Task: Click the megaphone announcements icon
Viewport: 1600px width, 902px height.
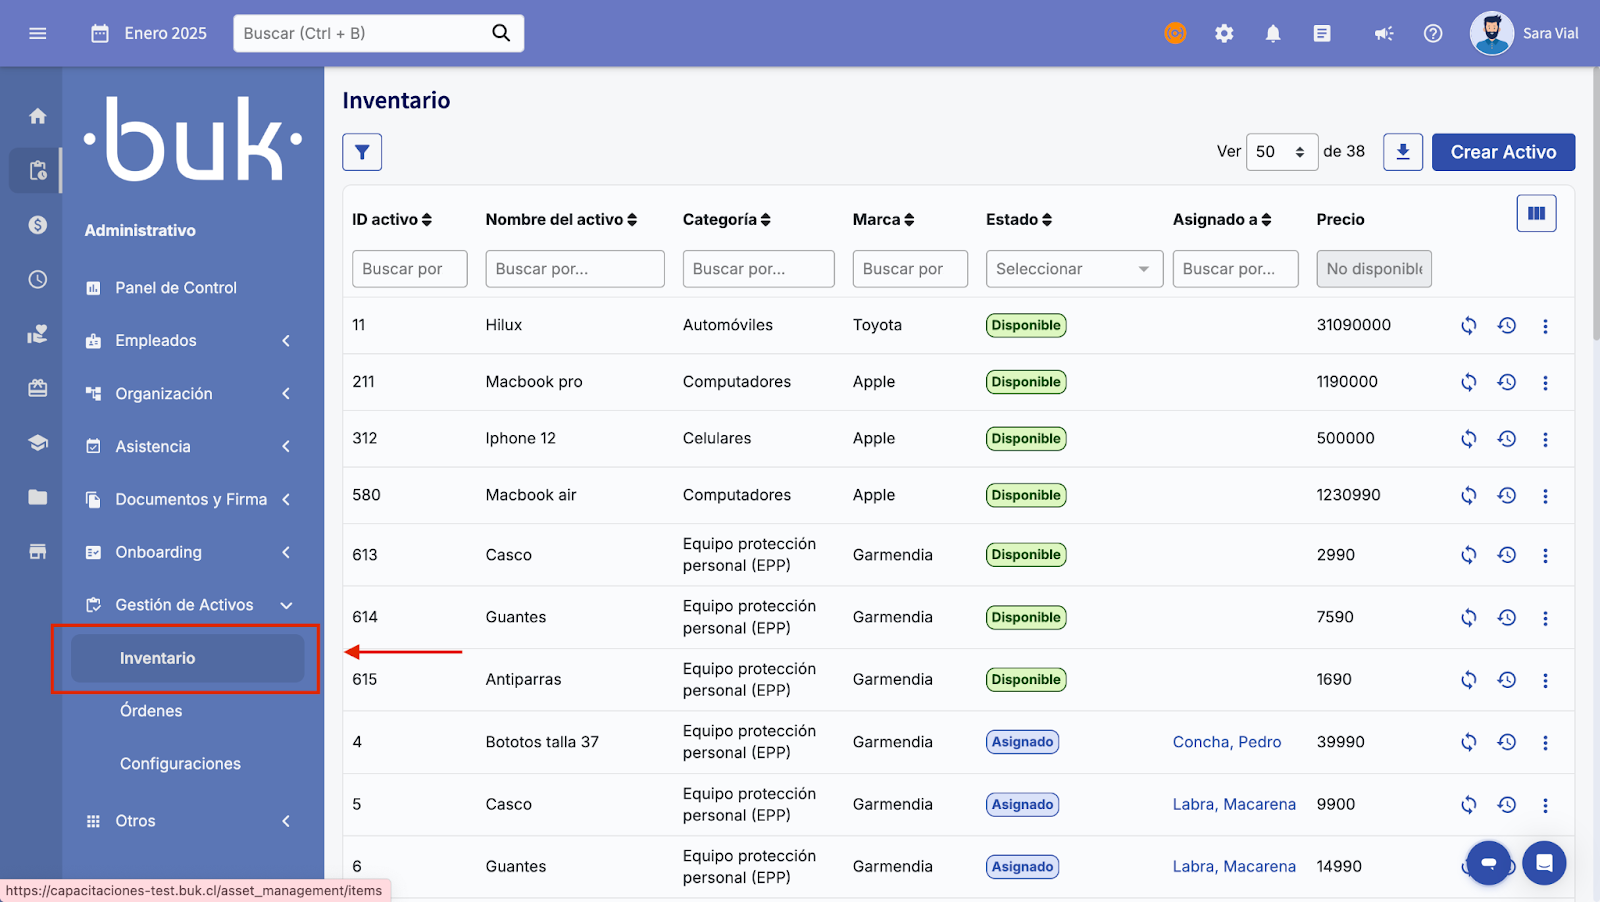Action: 1384,33
